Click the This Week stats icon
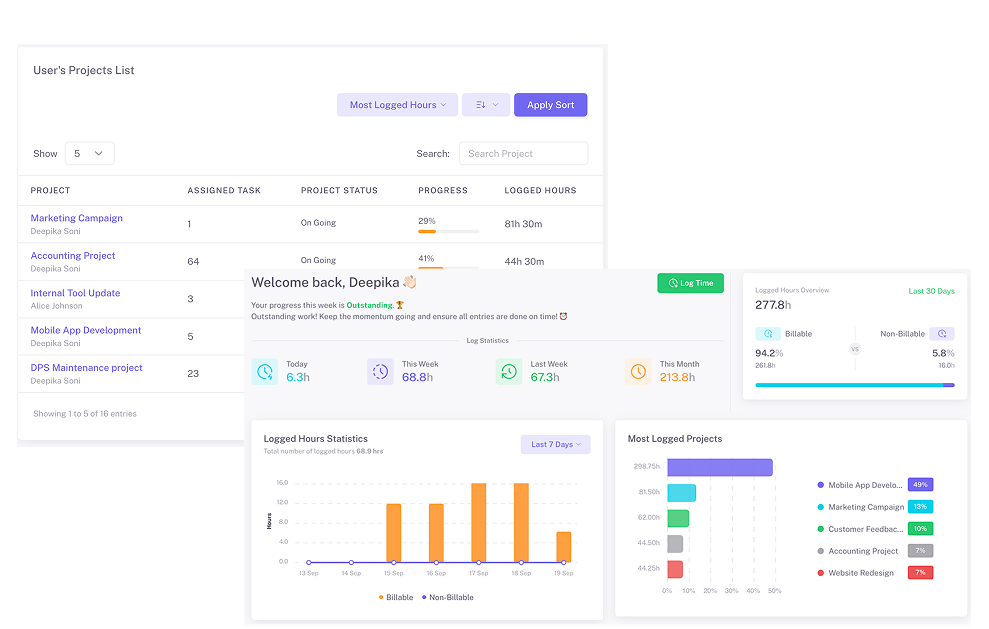The width and height of the screenshot is (989, 629). pyautogui.click(x=381, y=371)
